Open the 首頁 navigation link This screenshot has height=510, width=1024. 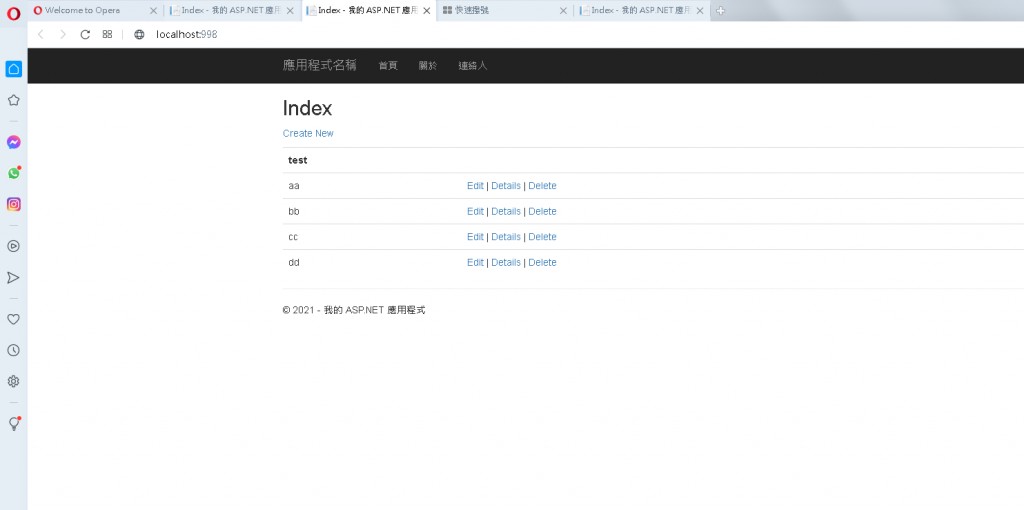(x=388, y=66)
